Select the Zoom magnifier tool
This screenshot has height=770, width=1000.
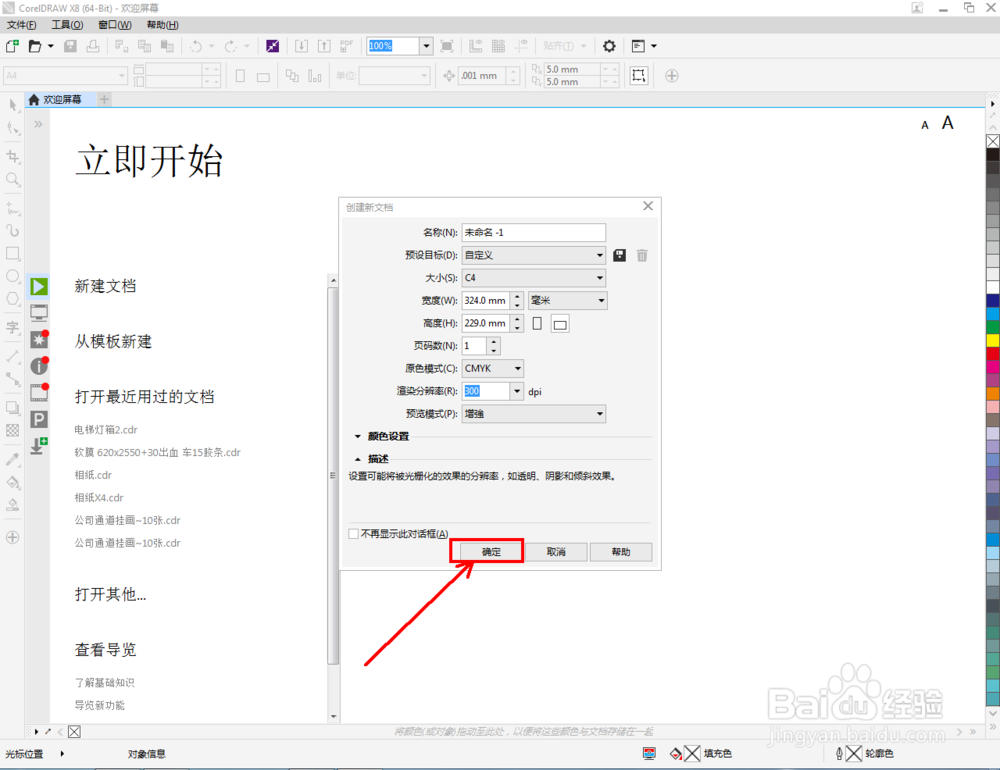[13, 179]
